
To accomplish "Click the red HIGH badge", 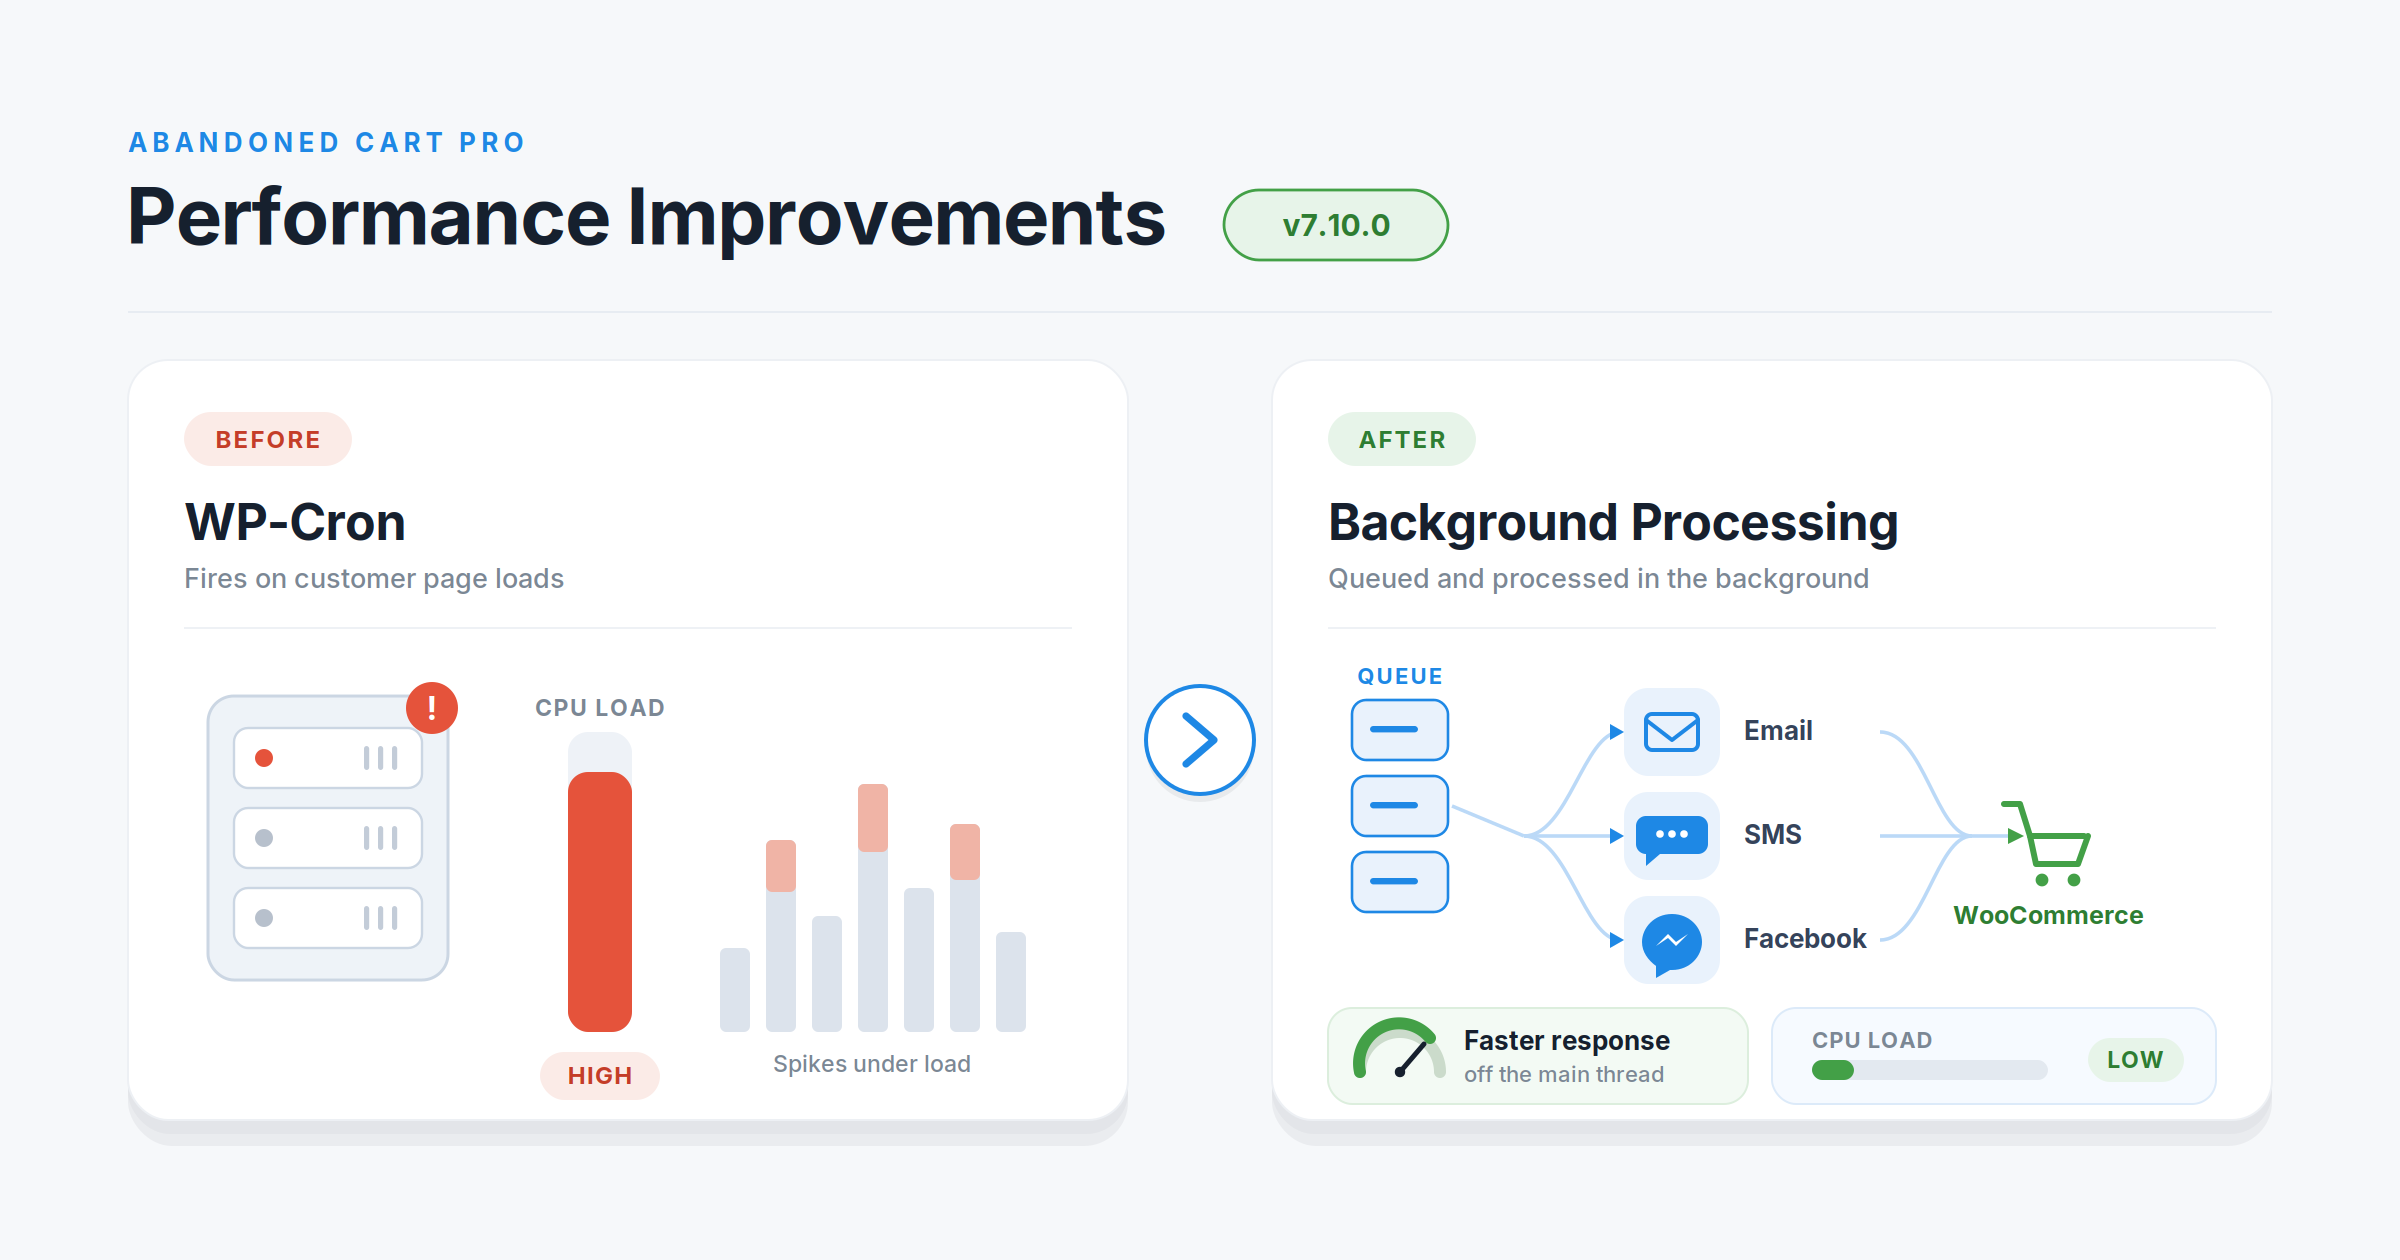I will 600,1076.
